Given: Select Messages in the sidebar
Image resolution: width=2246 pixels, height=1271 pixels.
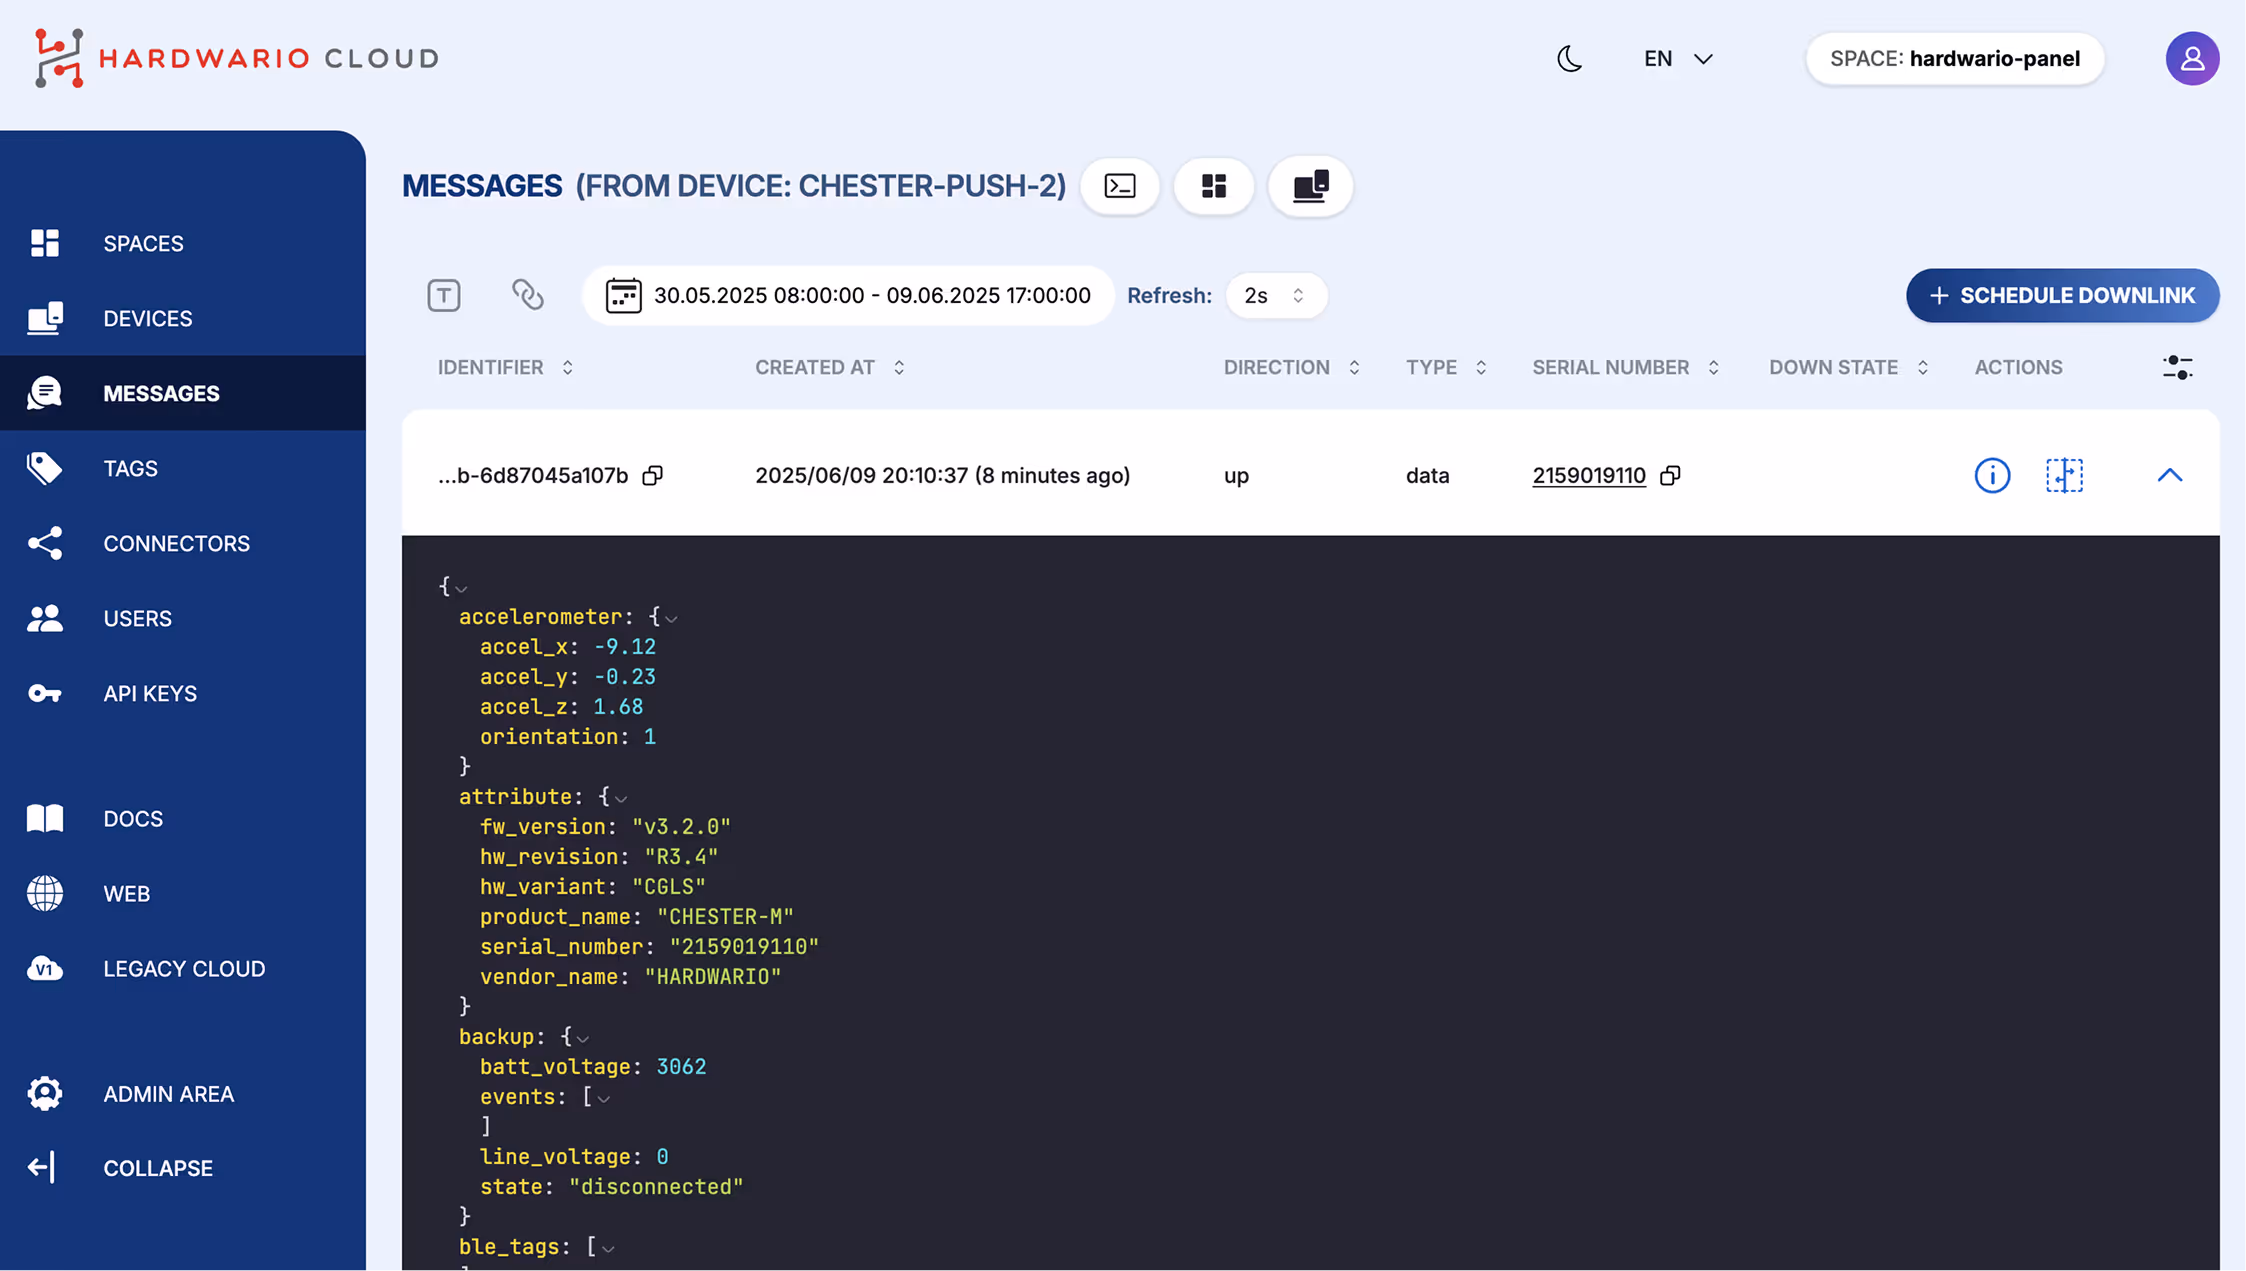Looking at the screenshot, I should (x=183, y=393).
